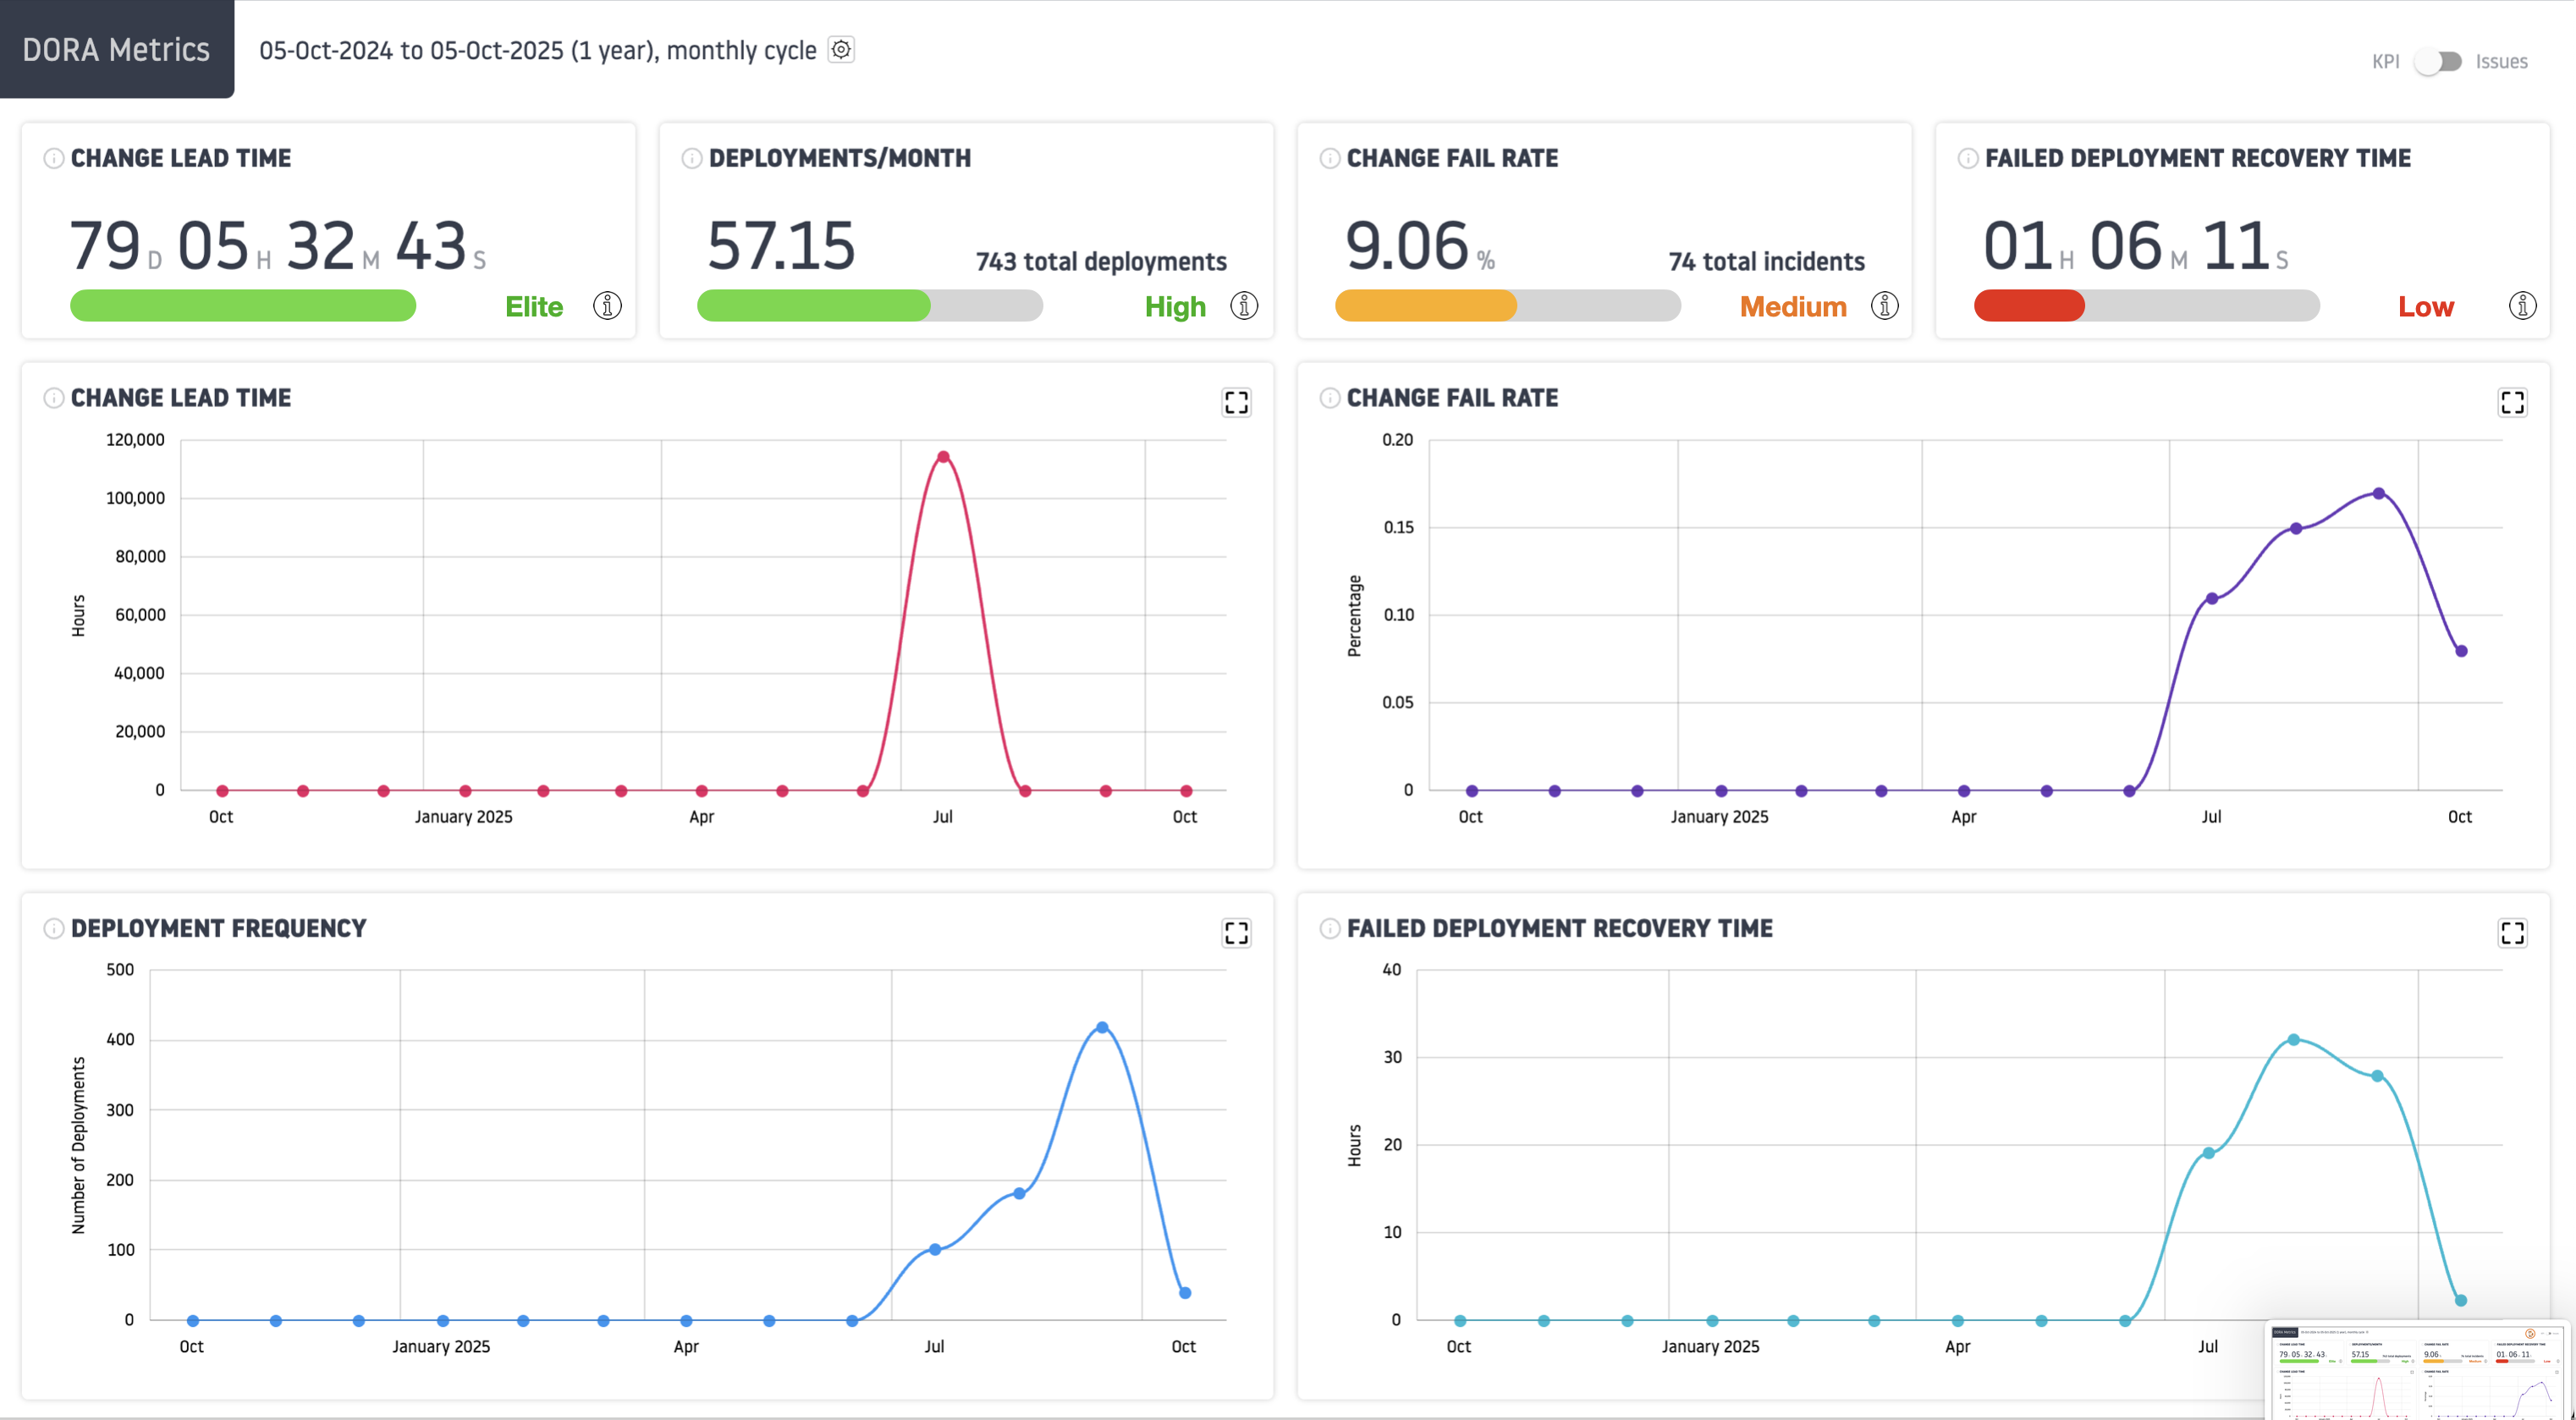Click info icon next to Elite rating
The image size is (2576, 1420).
pyautogui.click(x=607, y=306)
